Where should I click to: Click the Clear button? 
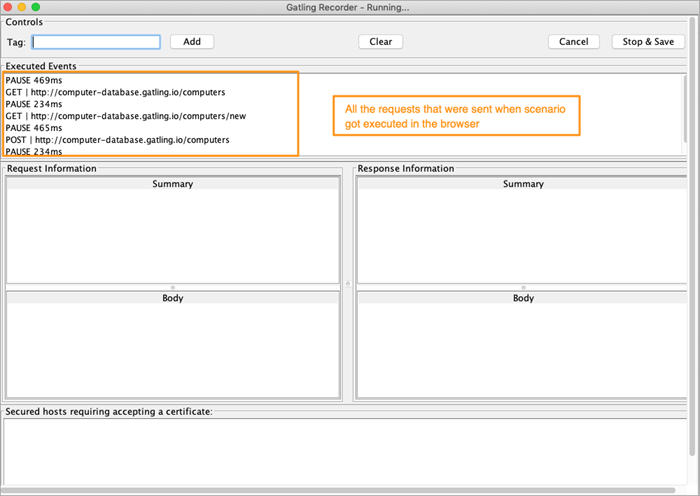380,42
